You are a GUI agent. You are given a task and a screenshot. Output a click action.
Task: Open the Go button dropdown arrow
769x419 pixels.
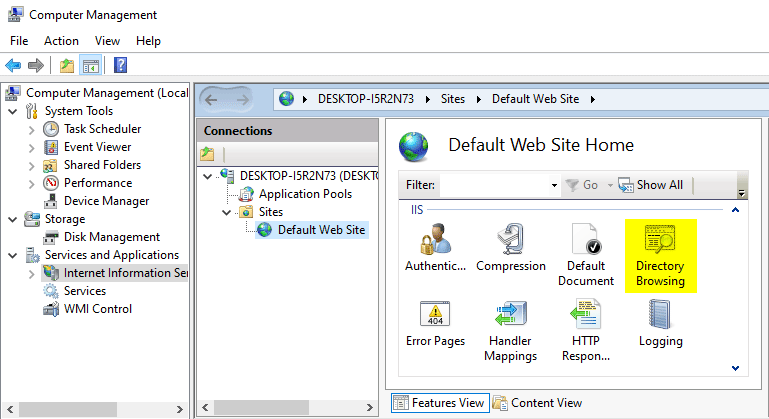(x=610, y=185)
